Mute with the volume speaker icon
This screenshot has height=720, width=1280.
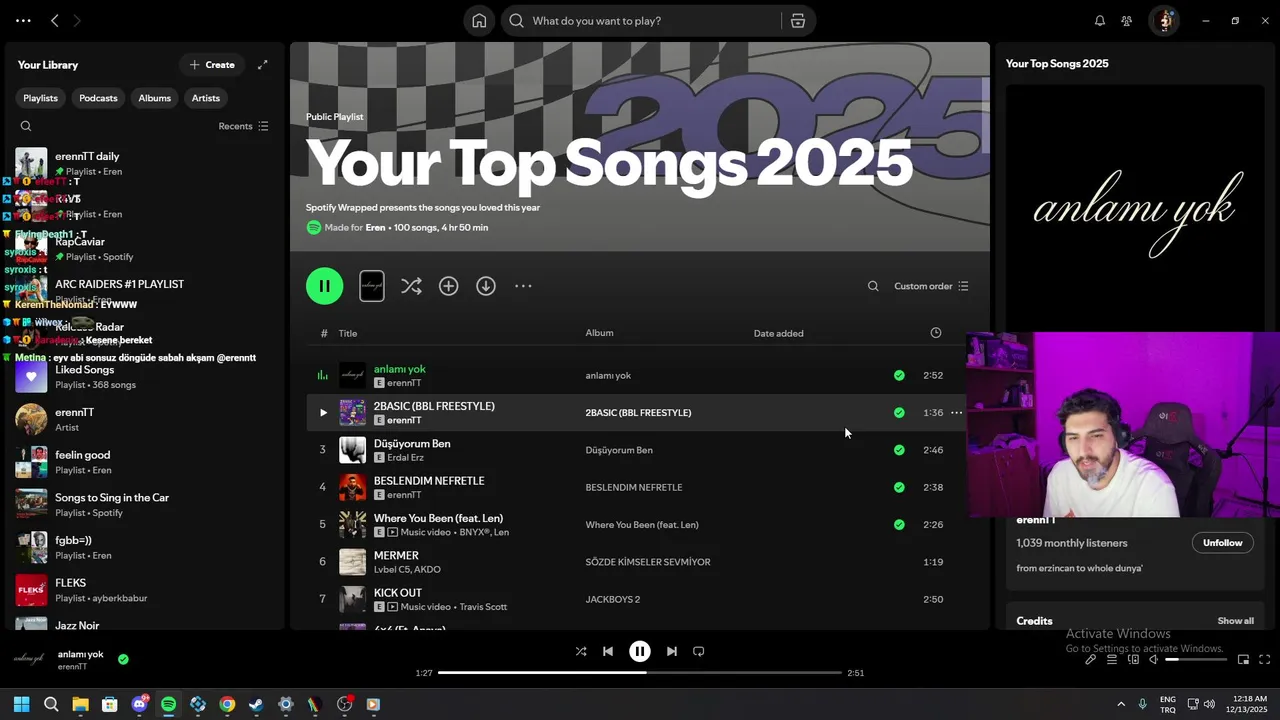coord(1153,660)
